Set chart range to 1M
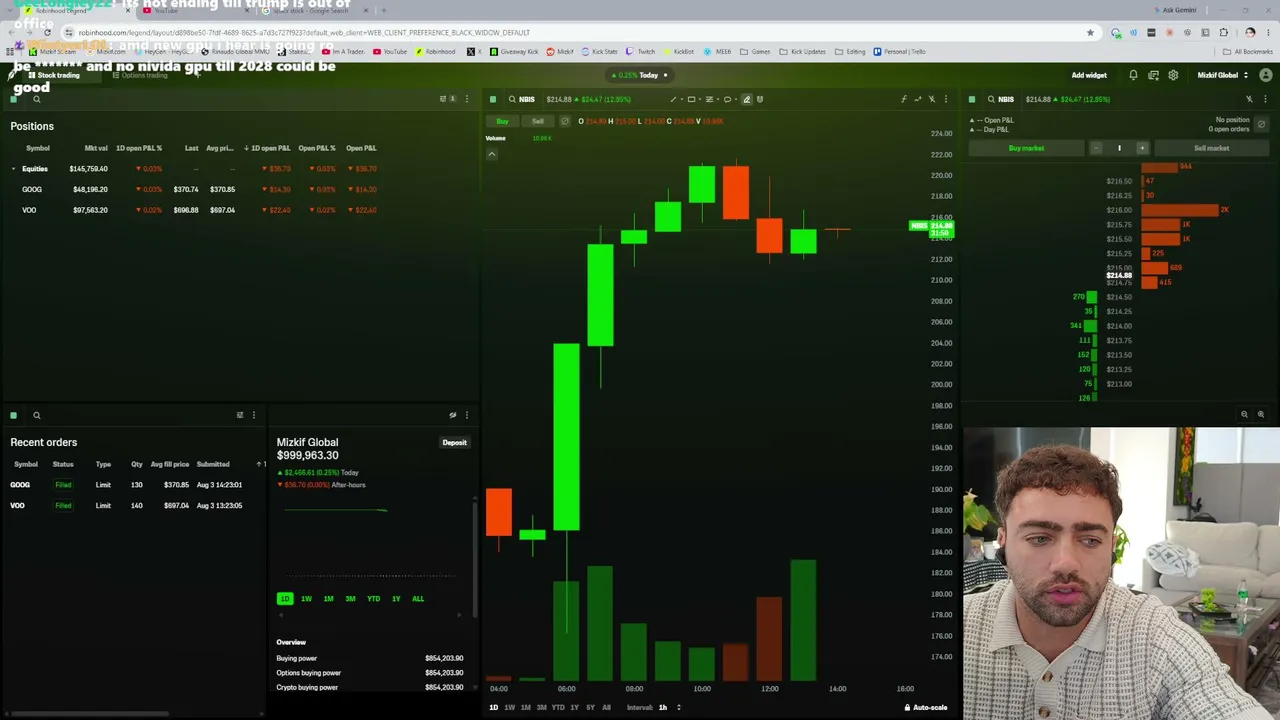This screenshot has width=1280, height=720. [x=525, y=707]
